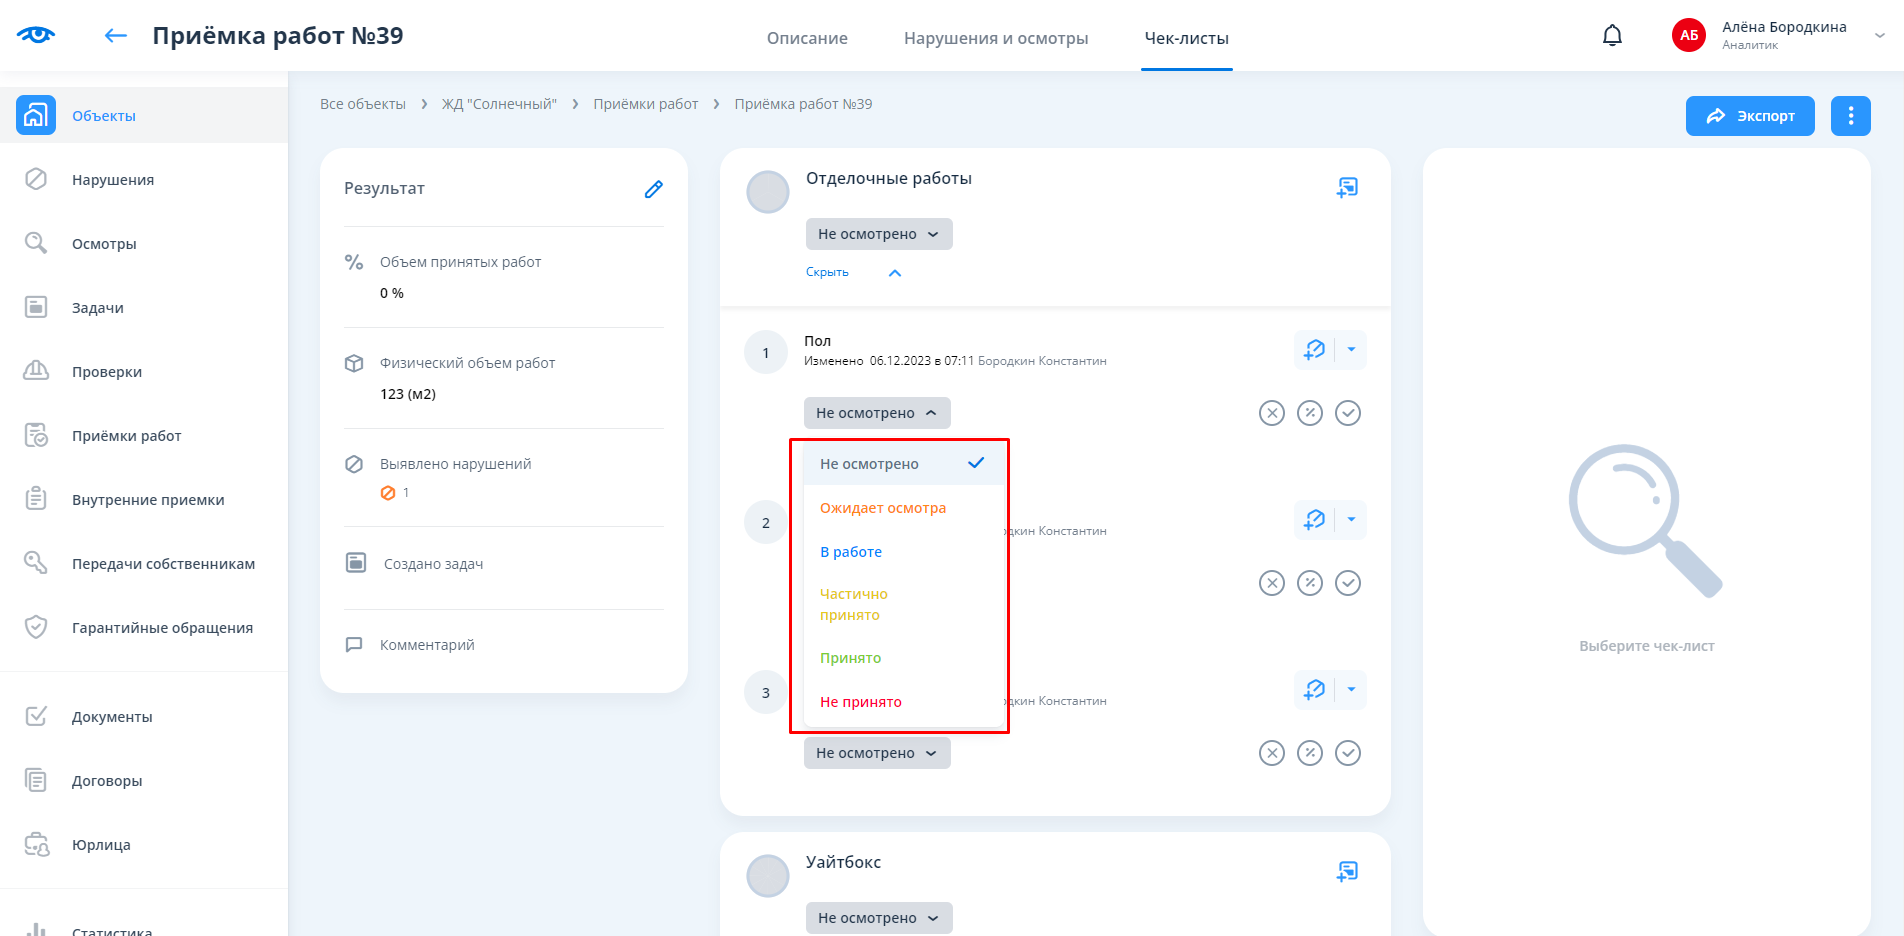This screenshot has height=936, width=1904.
Task: Click the add-comment icon for Отделочные работы
Action: point(1347,187)
